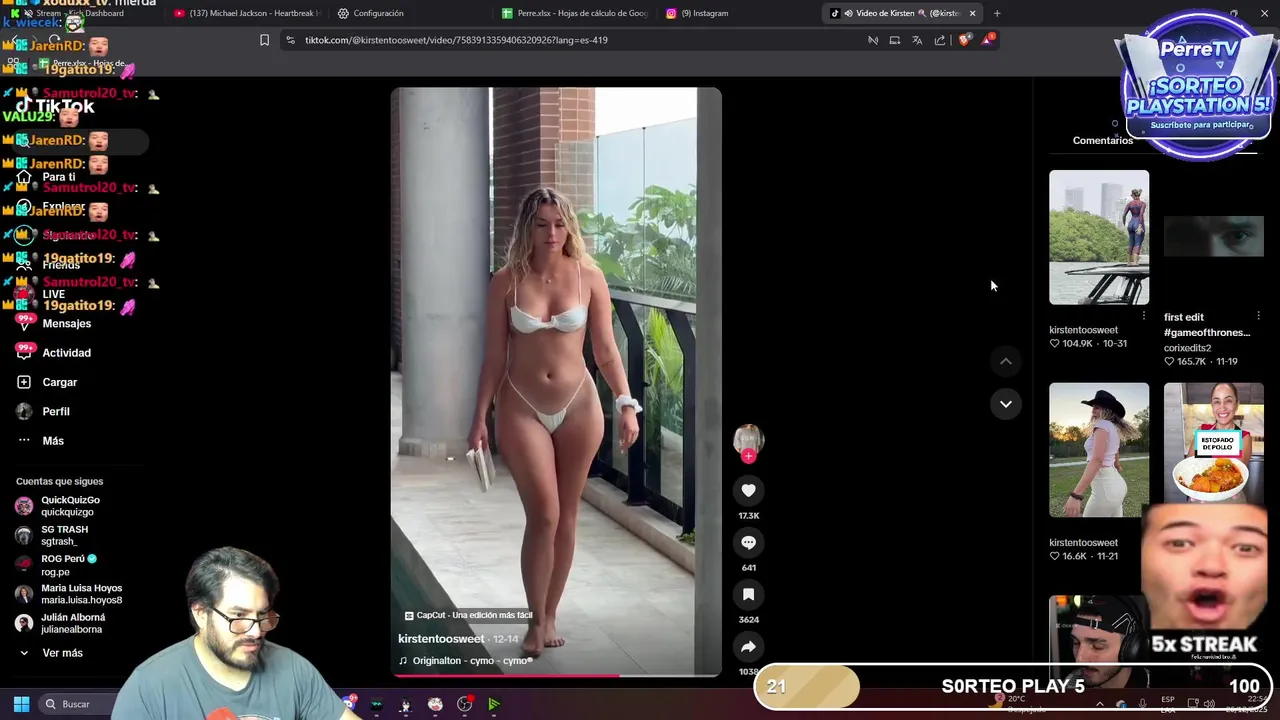Click the CapCut edición más fácil label

coord(468,615)
